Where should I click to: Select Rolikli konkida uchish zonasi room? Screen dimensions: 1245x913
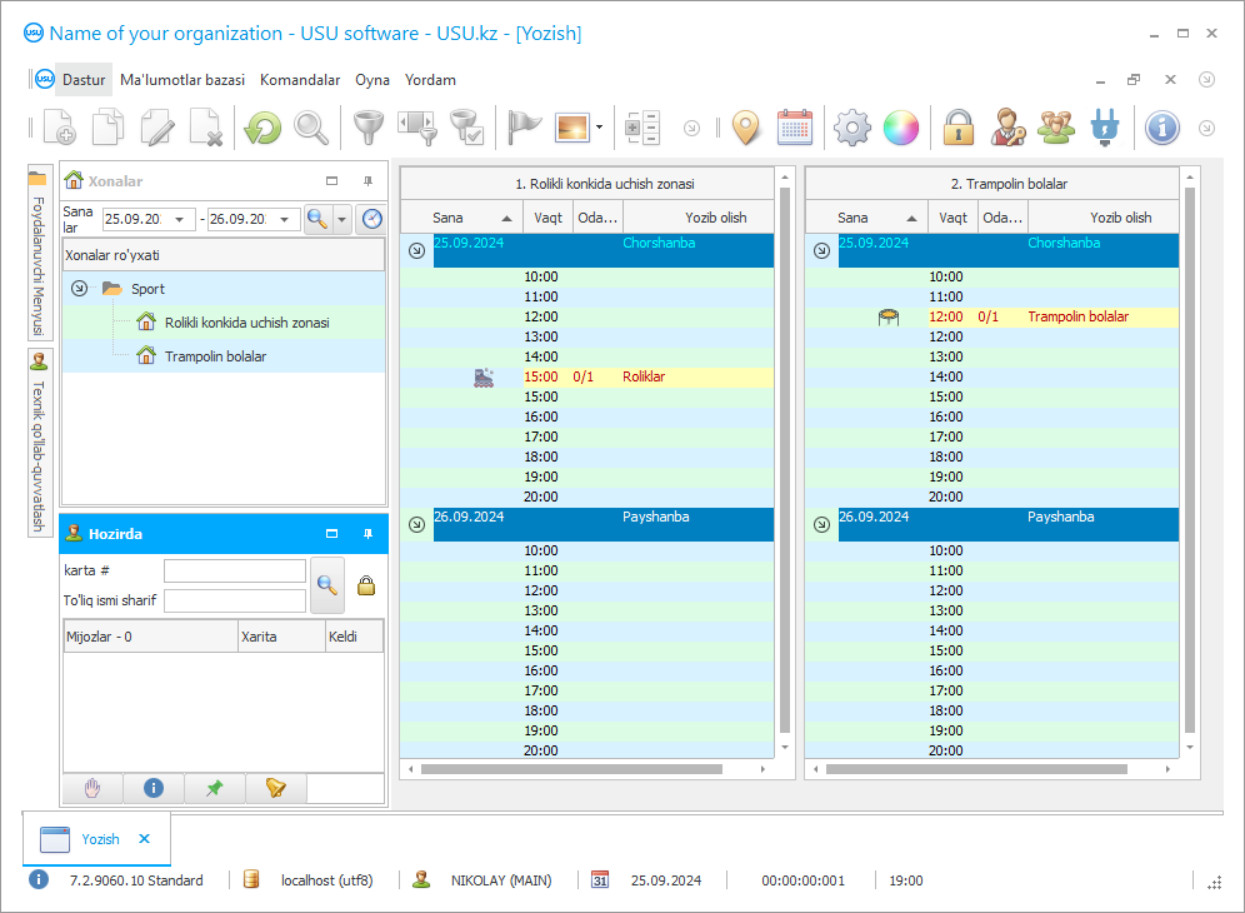(x=247, y=323)
